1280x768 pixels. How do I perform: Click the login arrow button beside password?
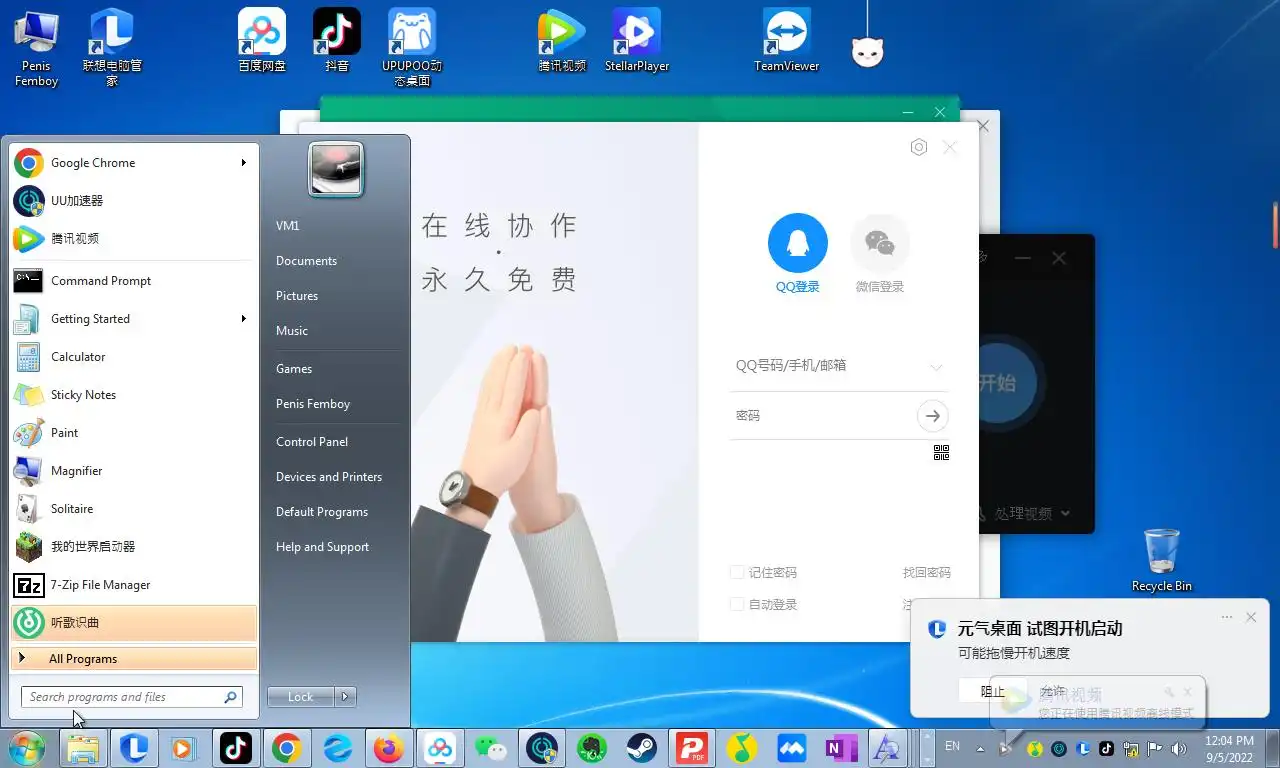tap(933, 415)
